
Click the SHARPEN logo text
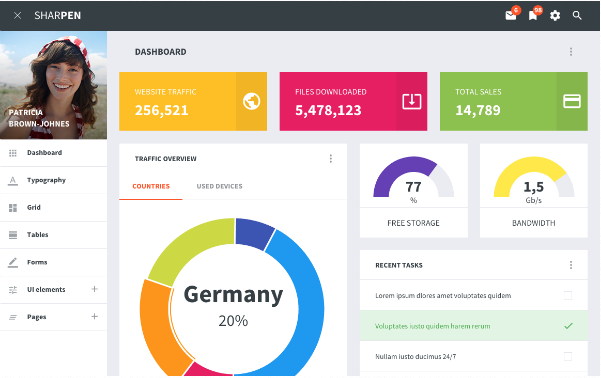pos(57,15)
